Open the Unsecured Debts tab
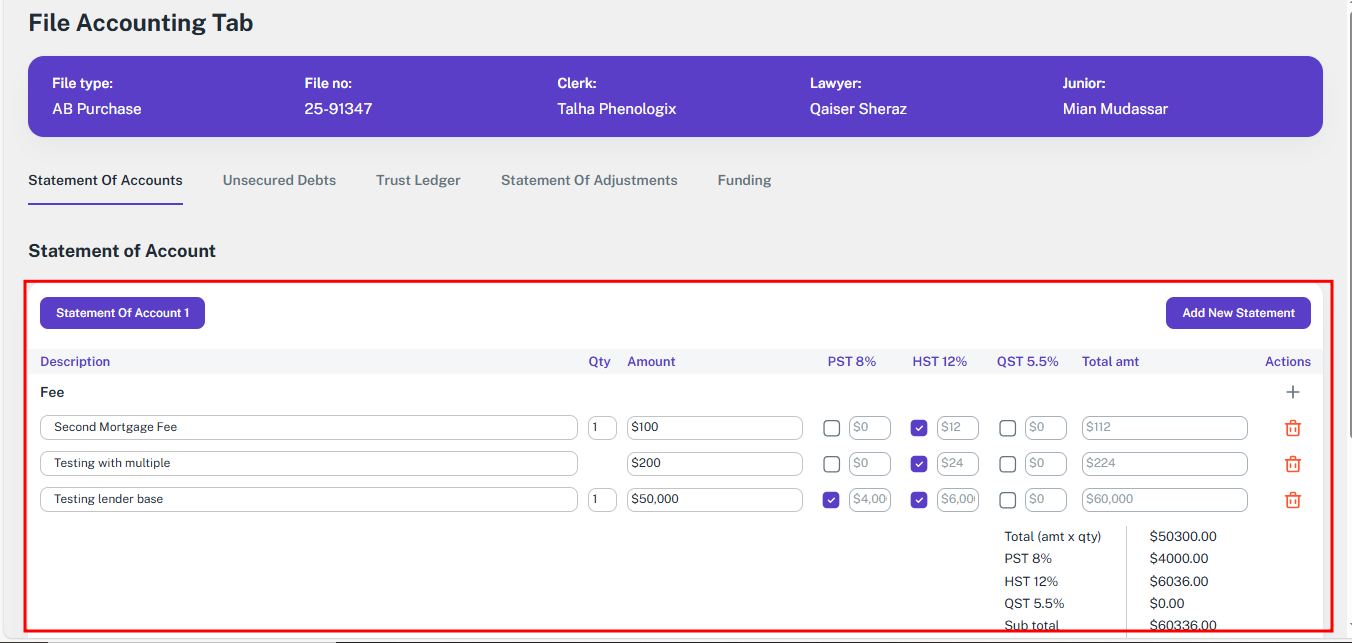 pyautogui.click(x=279, y=181)
